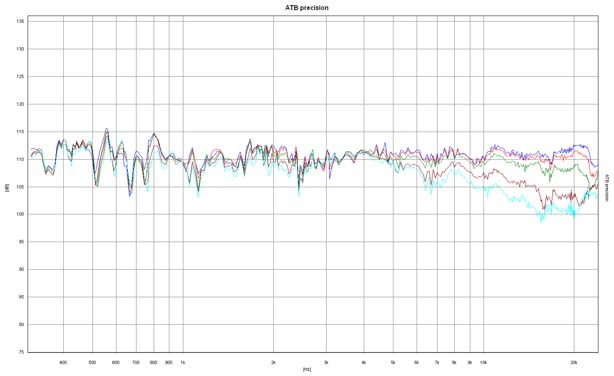
Task: Click the 400 frequency axis label
Action: pos(63,363)
